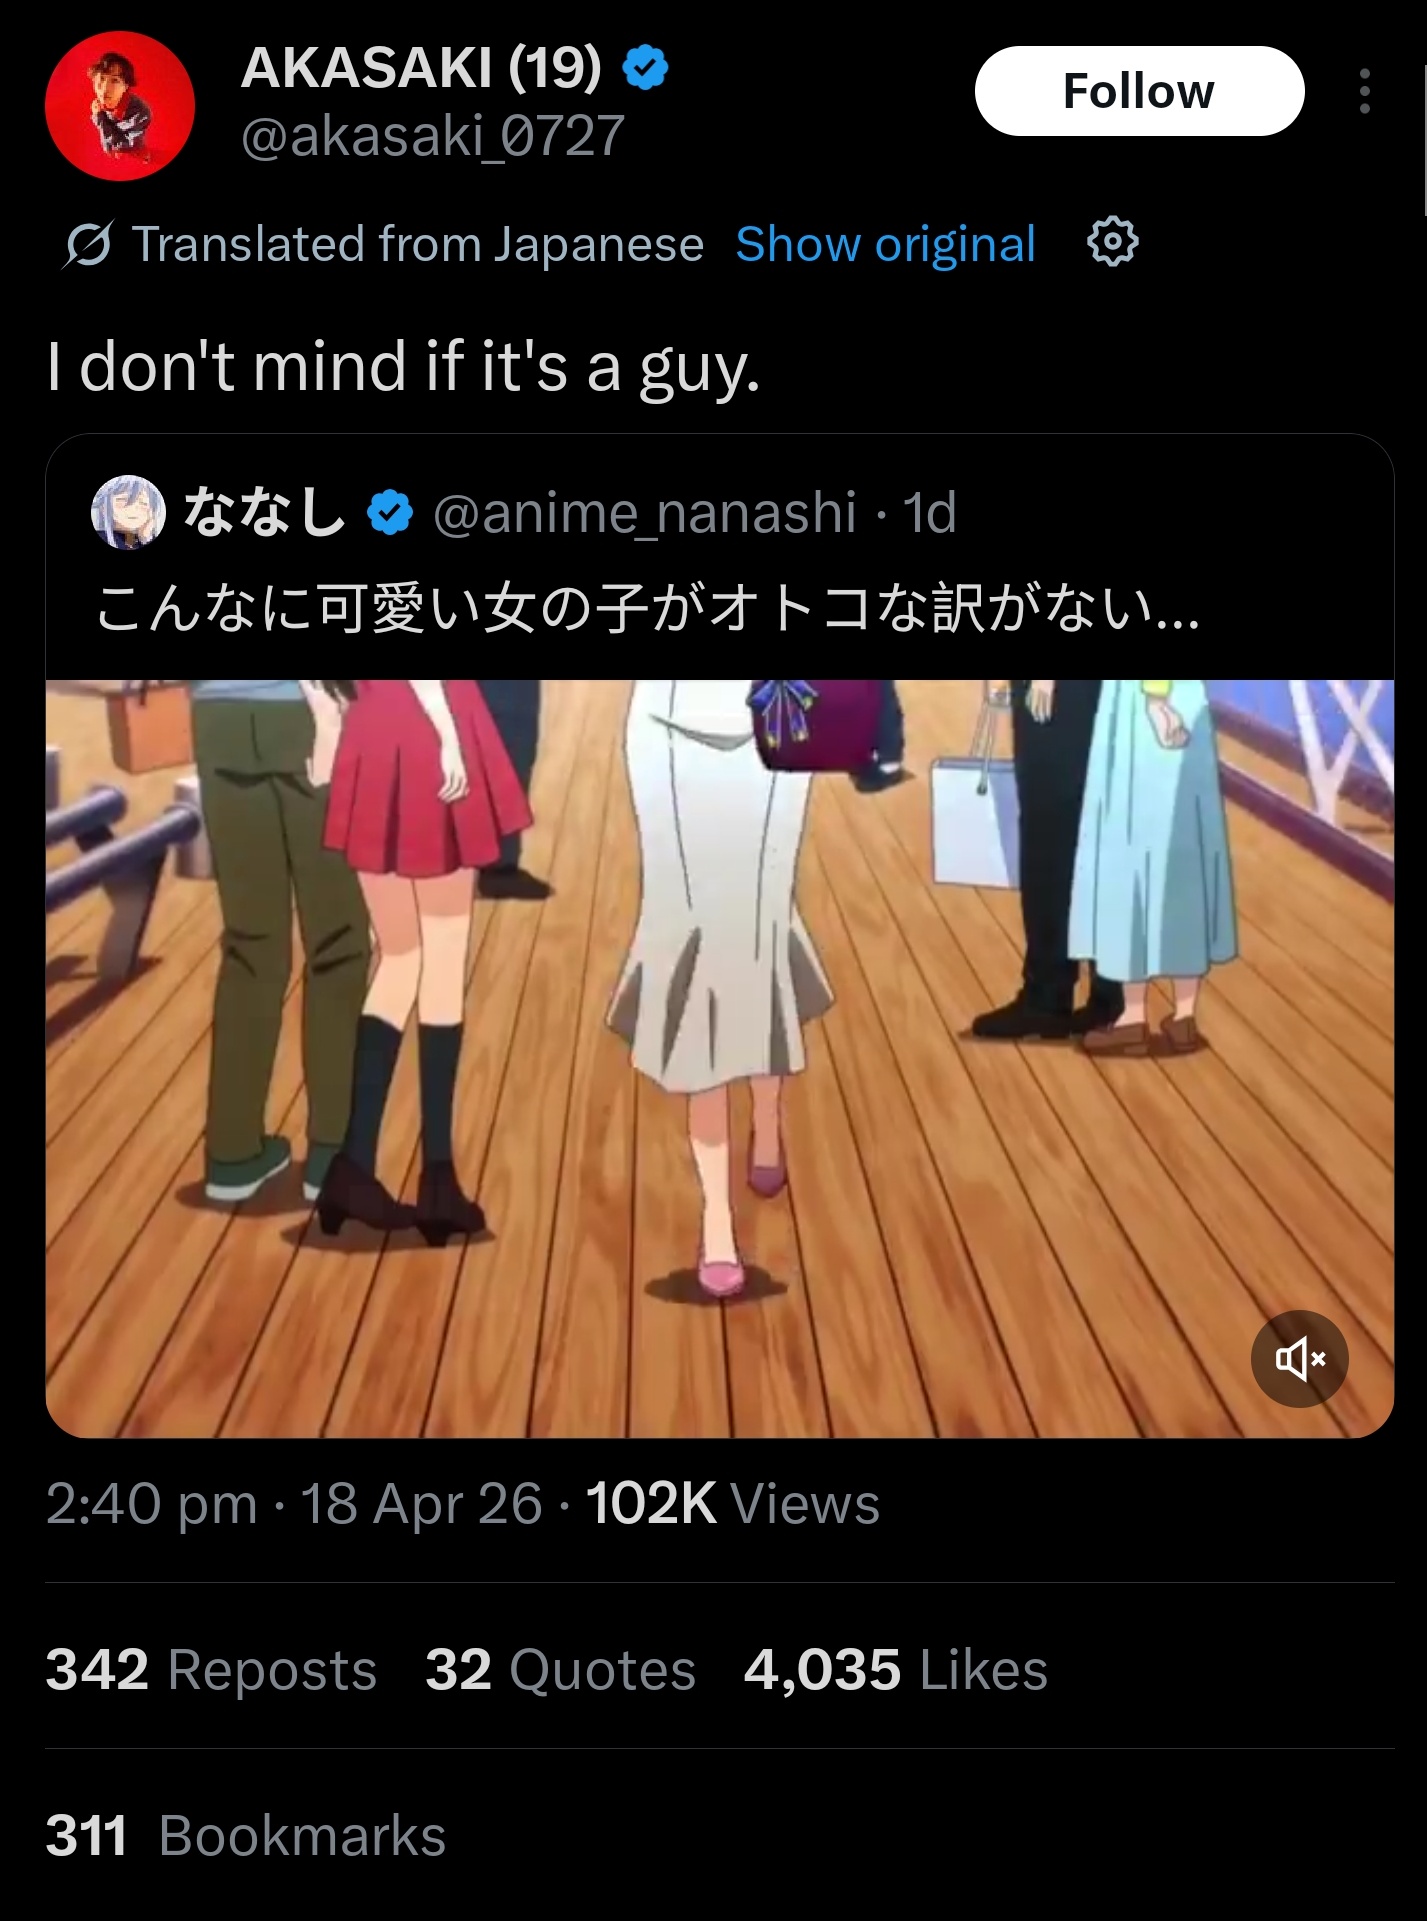Image resolution: width=1427 pixels, height=1921 pixels.
Task: Click the translation icon beside Translated from Japanese
Action: (88, 245)
